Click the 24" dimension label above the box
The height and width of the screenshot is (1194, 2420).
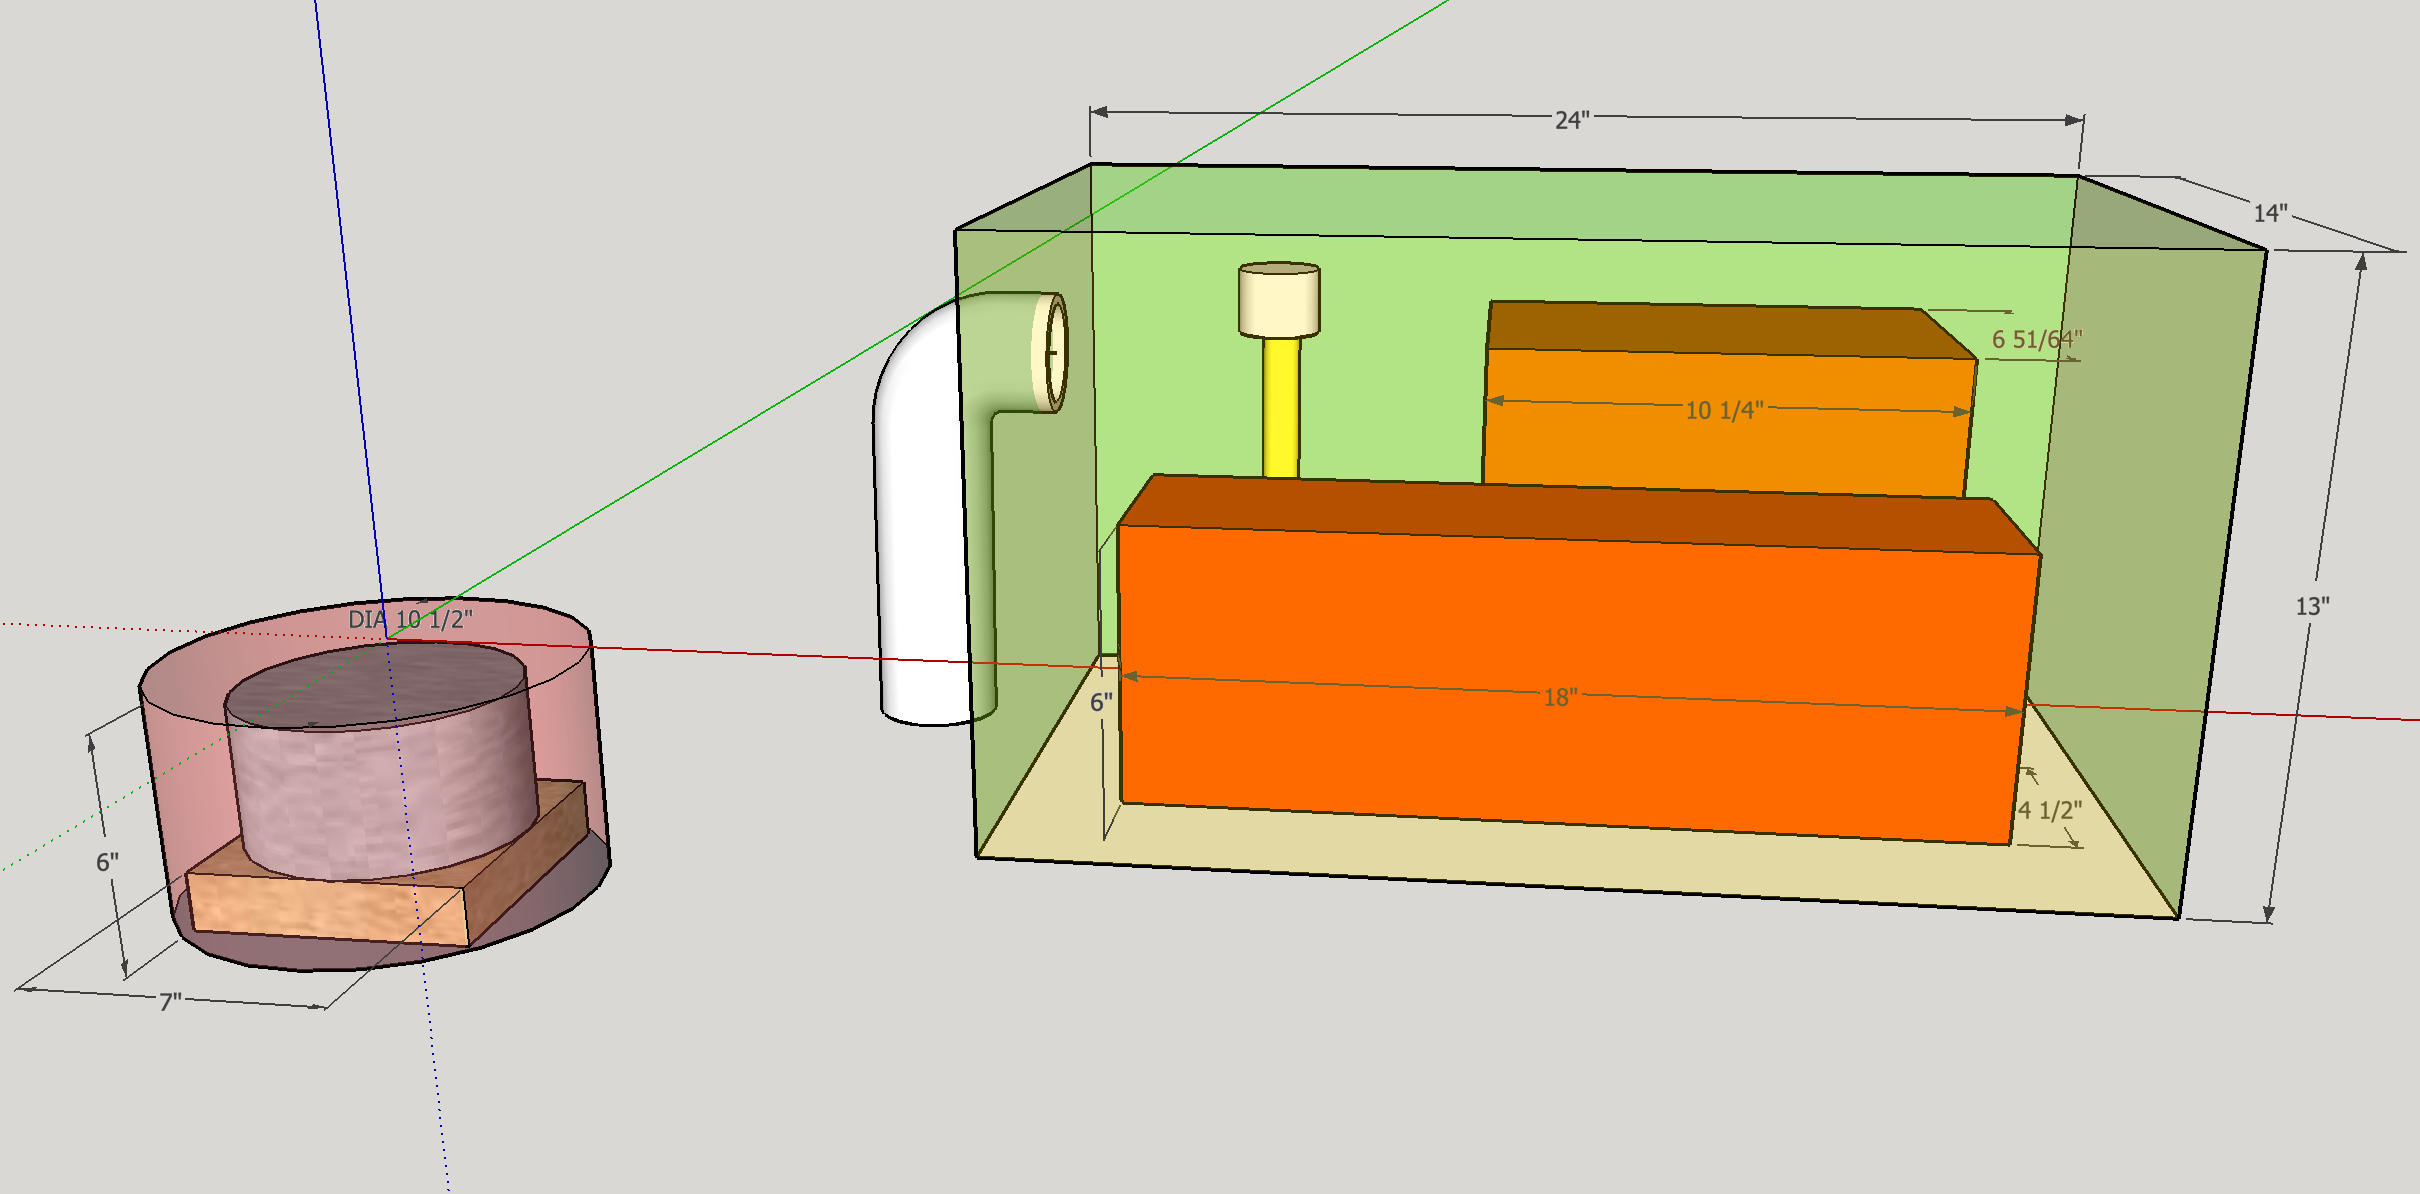pyautogui.click(x=1571, y=120)
